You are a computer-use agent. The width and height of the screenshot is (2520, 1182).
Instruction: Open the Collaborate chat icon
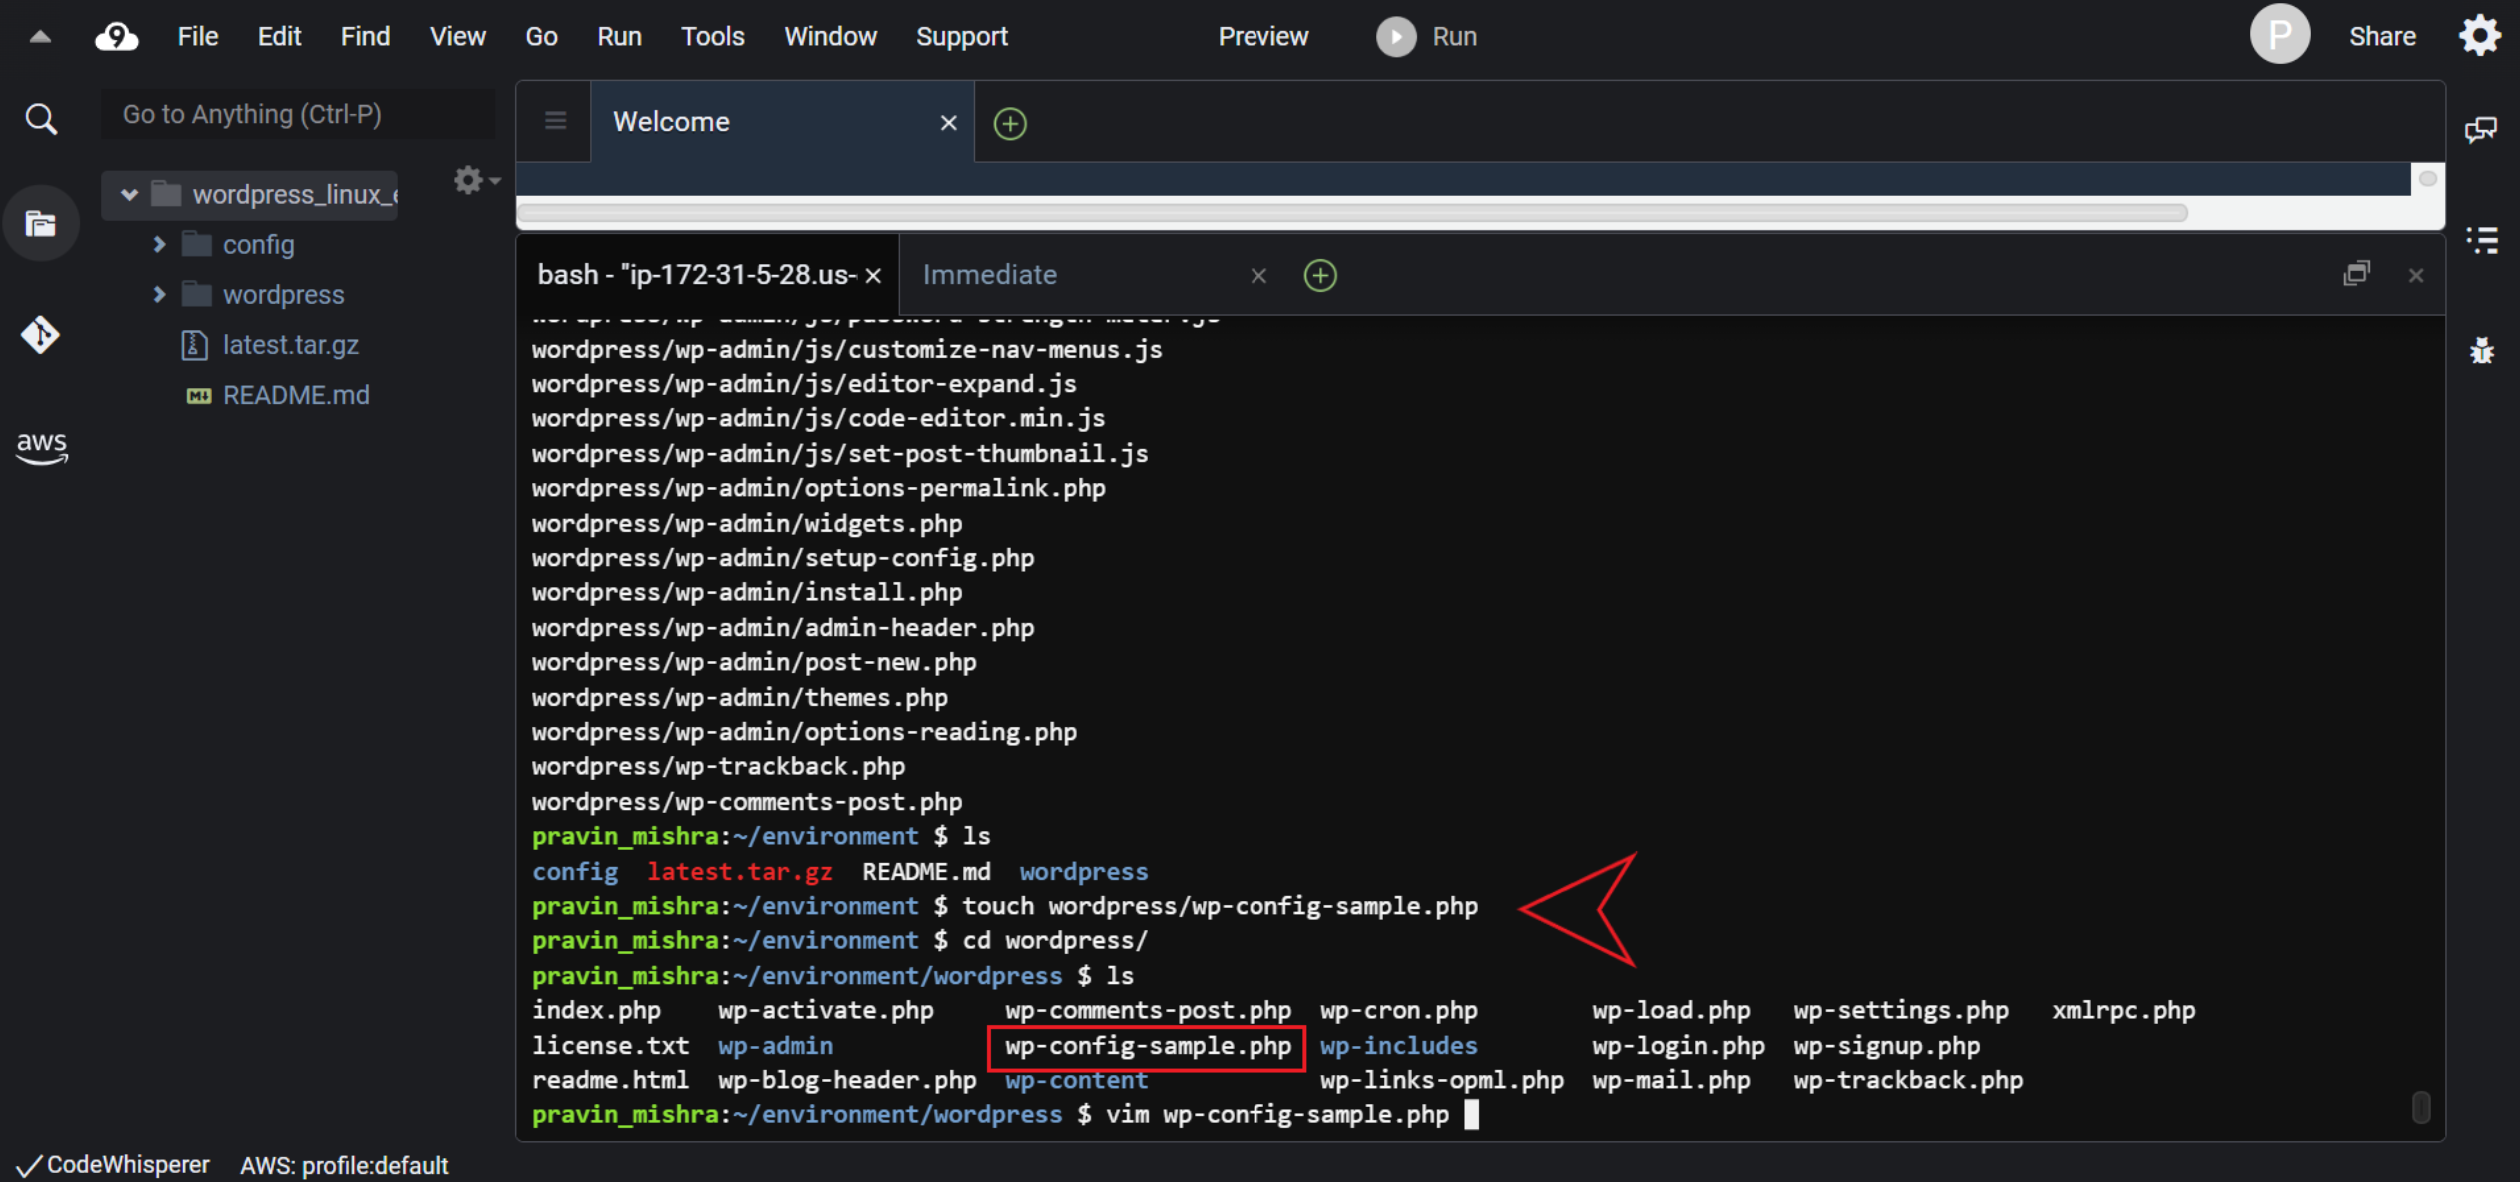pyautogui.click(x=2481, y=129)
